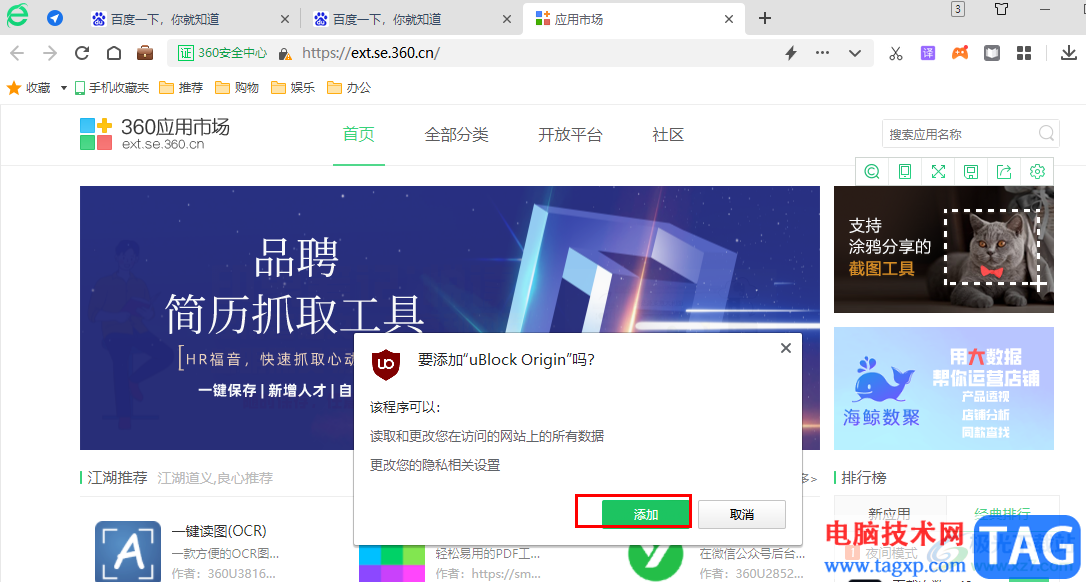Reload the page with refresh icon

pyautogui.click(x=82, y=53)
